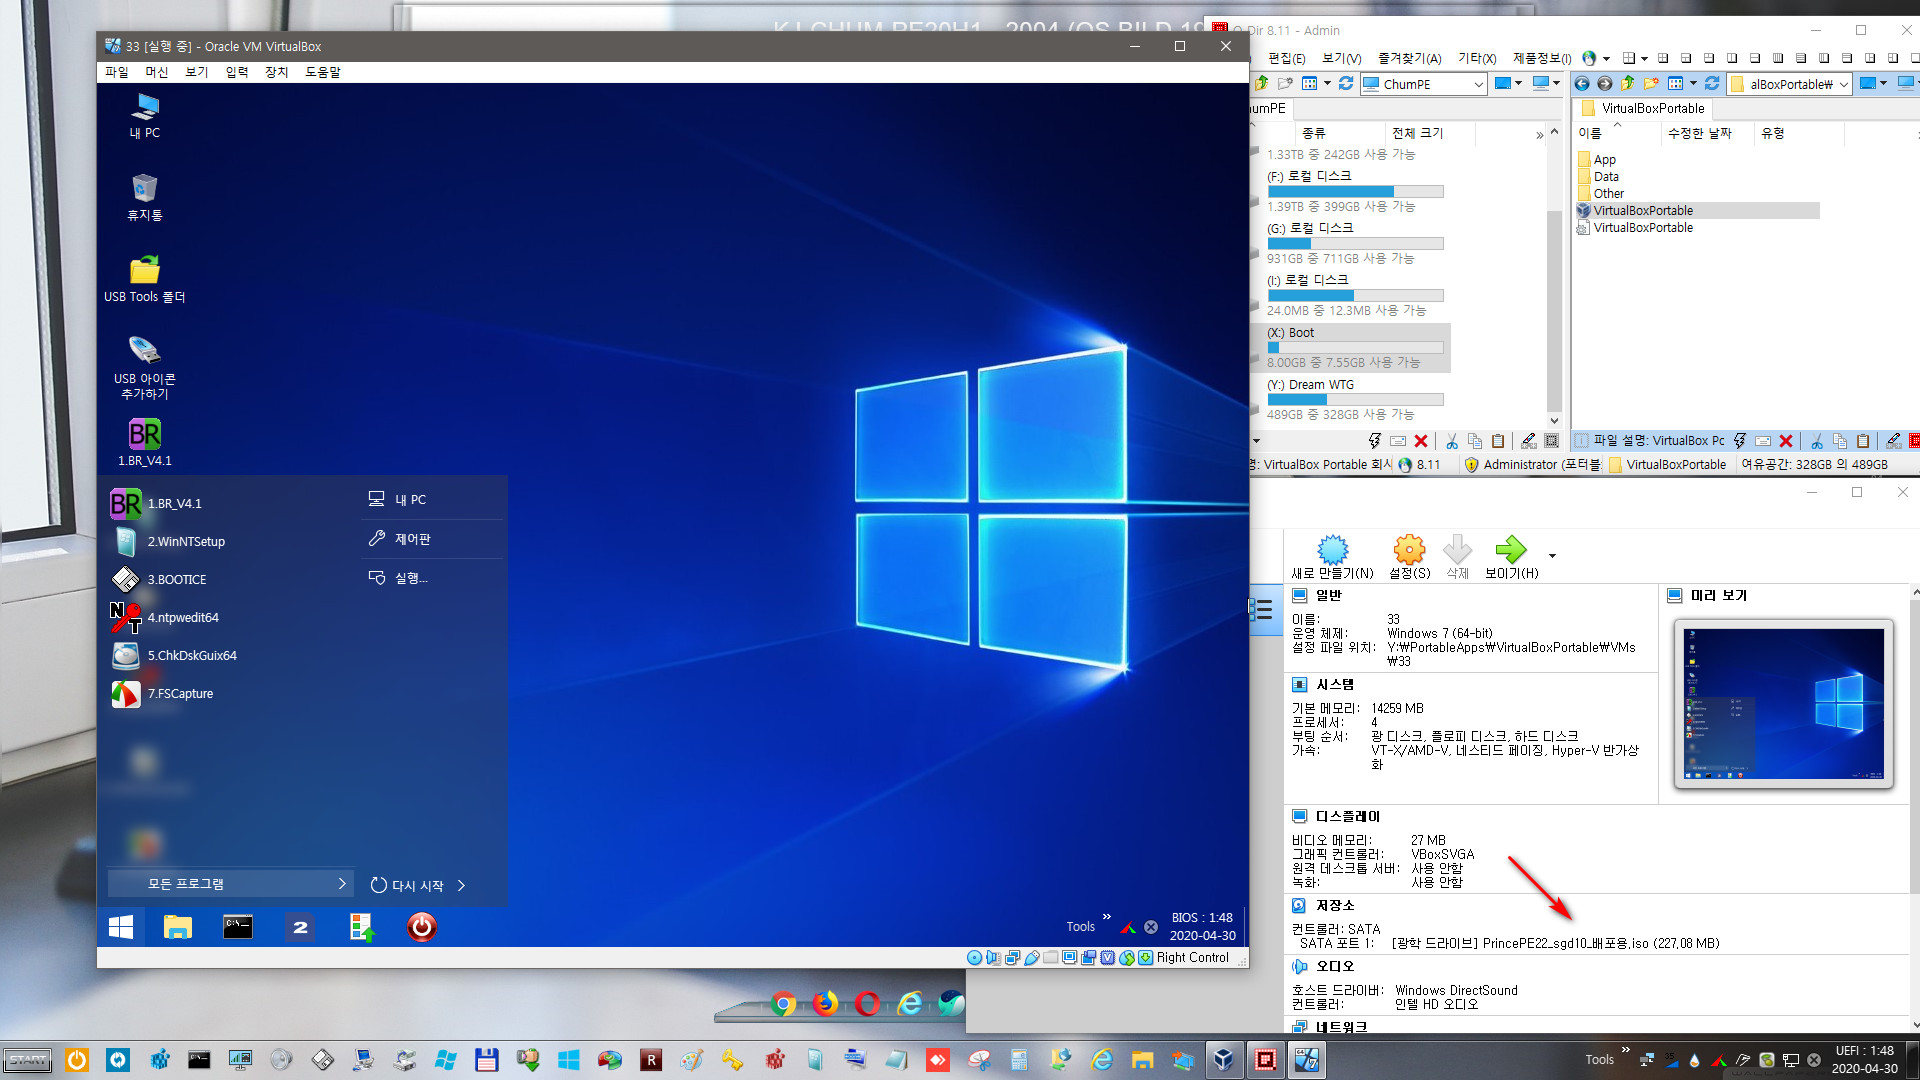Click 다시 시작 restart button
The width and height of the screenshot is (1920, 1080).
[408, 885]
